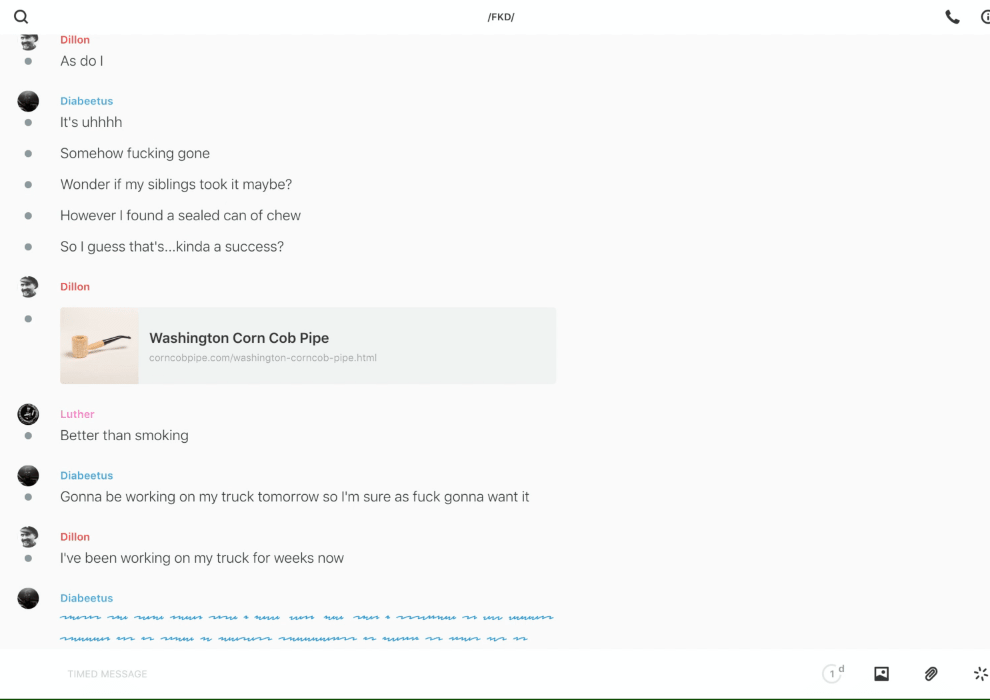Click the corncobpipe.com URL text
Image resolution: width=990 pixels, height=700 pixels.
point(262,358)
